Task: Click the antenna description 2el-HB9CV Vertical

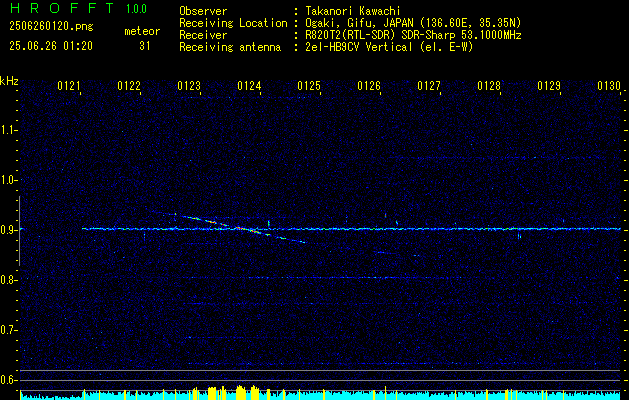Action: click(x=389, y=47)
